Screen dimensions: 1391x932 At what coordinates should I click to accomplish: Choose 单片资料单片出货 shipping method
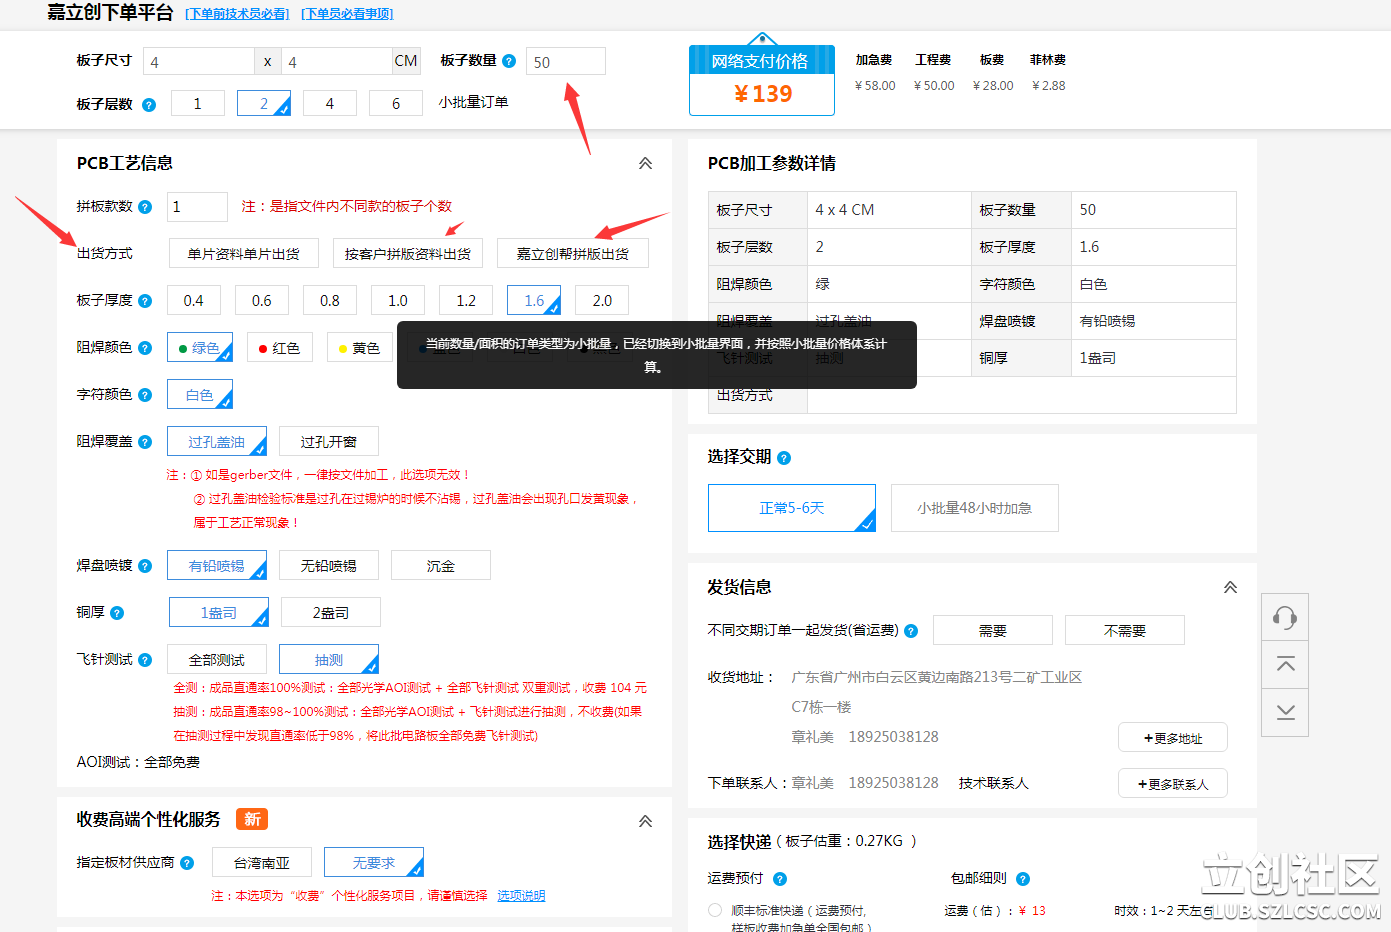[243, 253]
